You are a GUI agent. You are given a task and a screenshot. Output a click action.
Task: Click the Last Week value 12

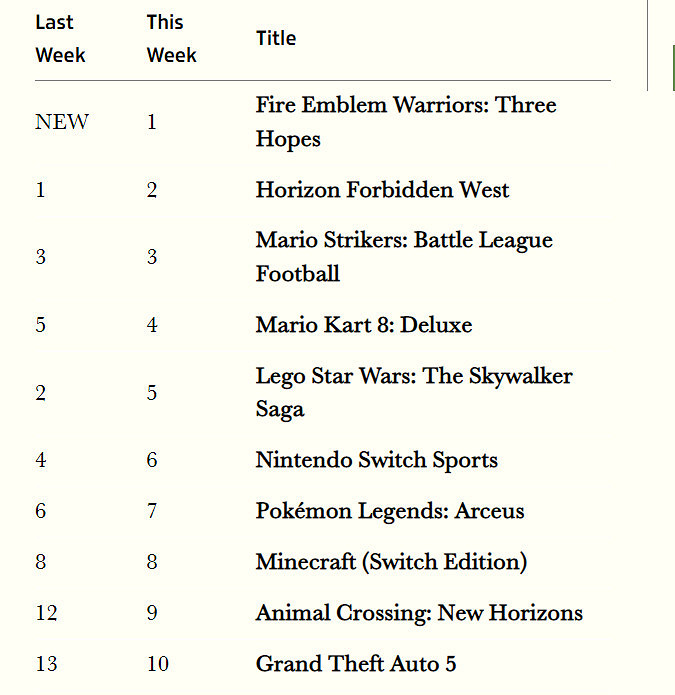(x=46, y=613)
